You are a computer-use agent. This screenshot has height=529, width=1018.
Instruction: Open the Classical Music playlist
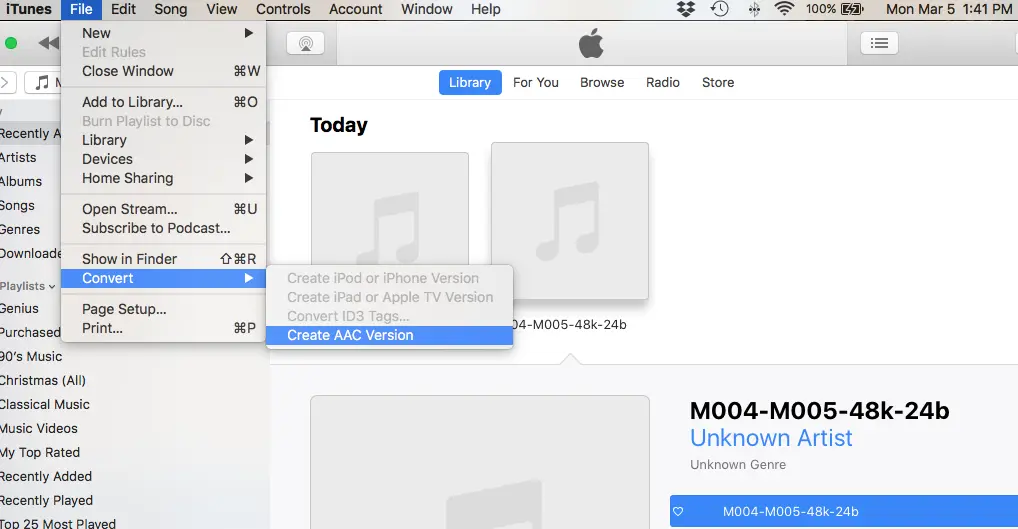45,404
